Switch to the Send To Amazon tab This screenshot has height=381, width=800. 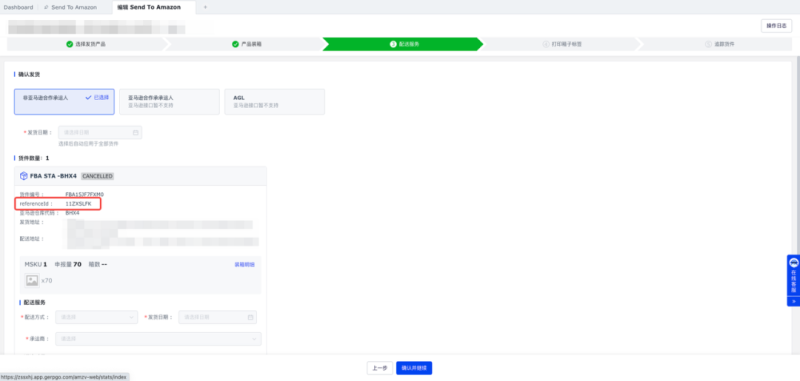pos(70,7)
